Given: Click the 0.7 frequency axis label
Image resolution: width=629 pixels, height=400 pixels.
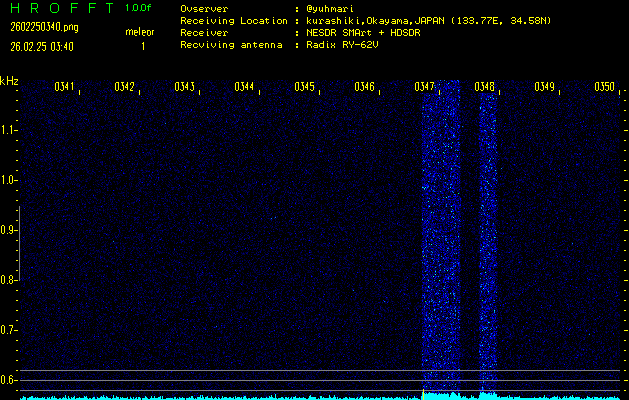Looking at the screenshot, I should click(8, 330).
